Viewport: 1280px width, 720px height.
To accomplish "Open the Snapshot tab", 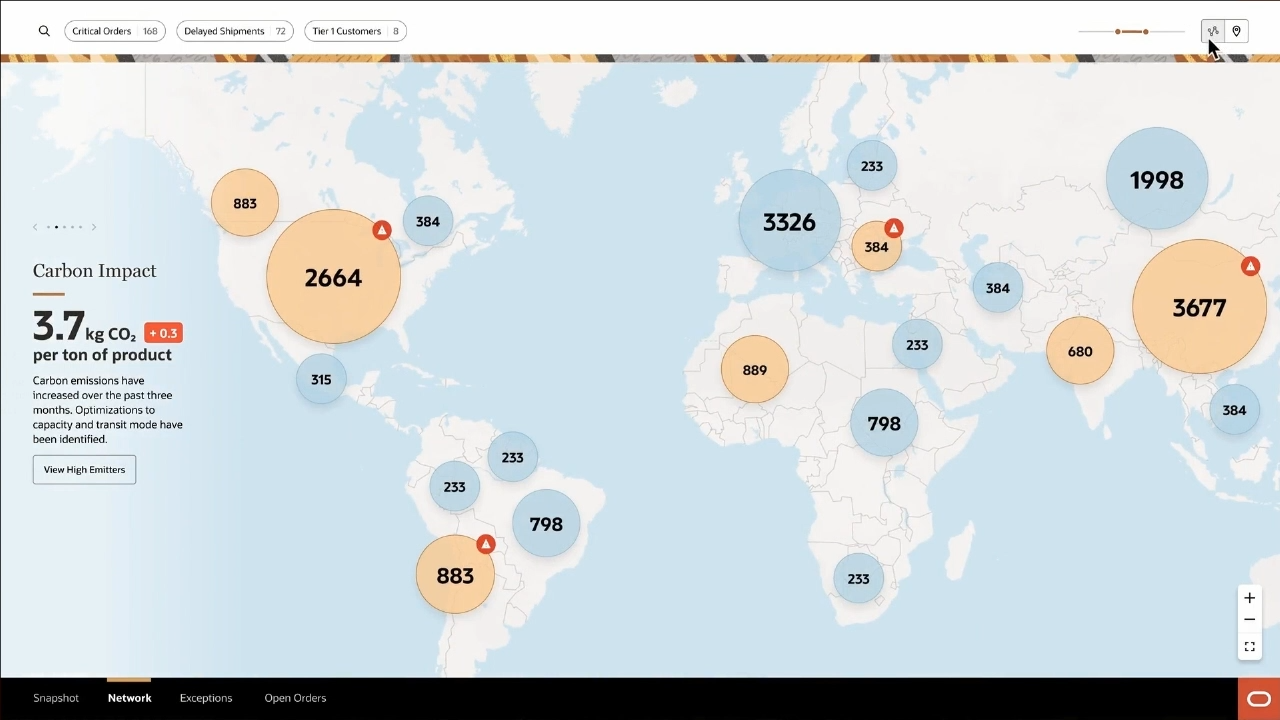I will pos(56,698).
